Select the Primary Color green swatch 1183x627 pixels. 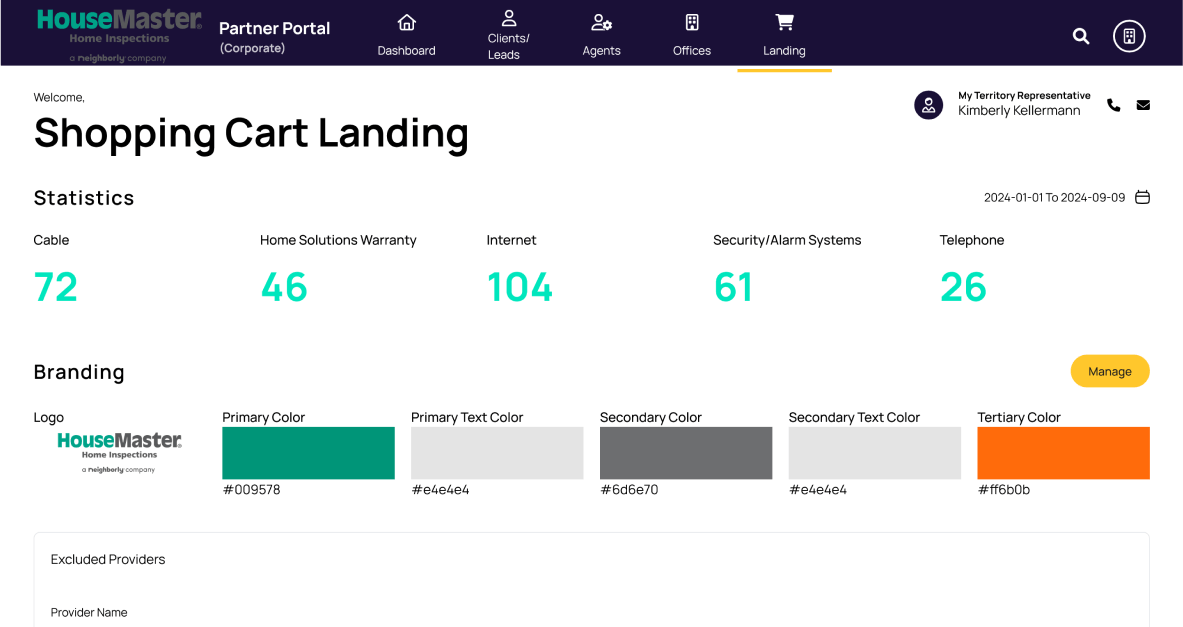tap(308, 452)
